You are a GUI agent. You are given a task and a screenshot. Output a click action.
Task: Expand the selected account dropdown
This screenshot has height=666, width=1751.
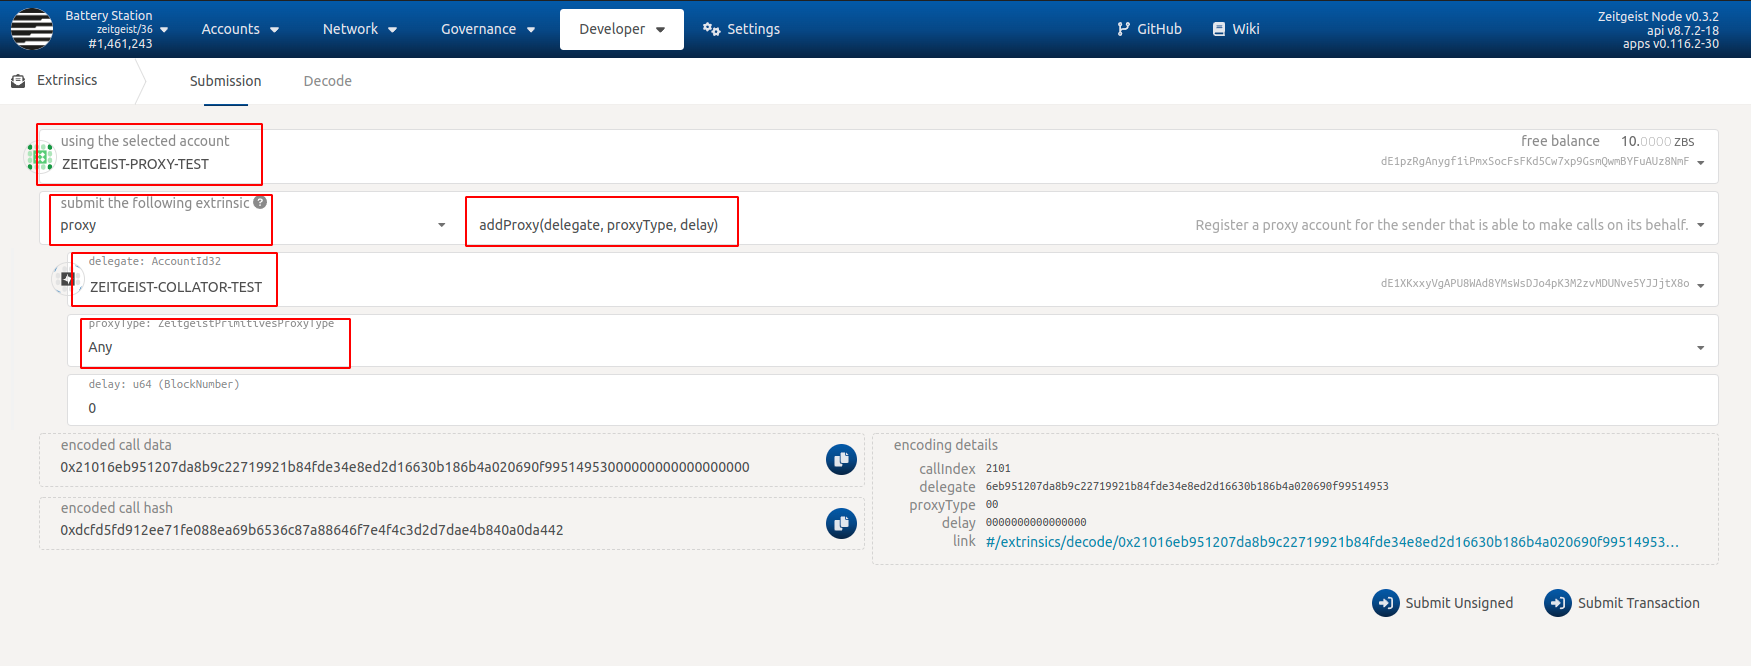(1700, 163)
